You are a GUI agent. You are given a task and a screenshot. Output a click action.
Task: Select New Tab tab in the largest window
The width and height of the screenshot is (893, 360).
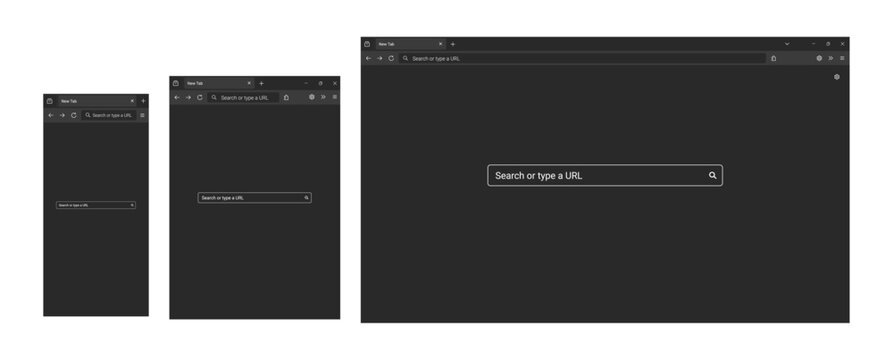tap(410, 44)
